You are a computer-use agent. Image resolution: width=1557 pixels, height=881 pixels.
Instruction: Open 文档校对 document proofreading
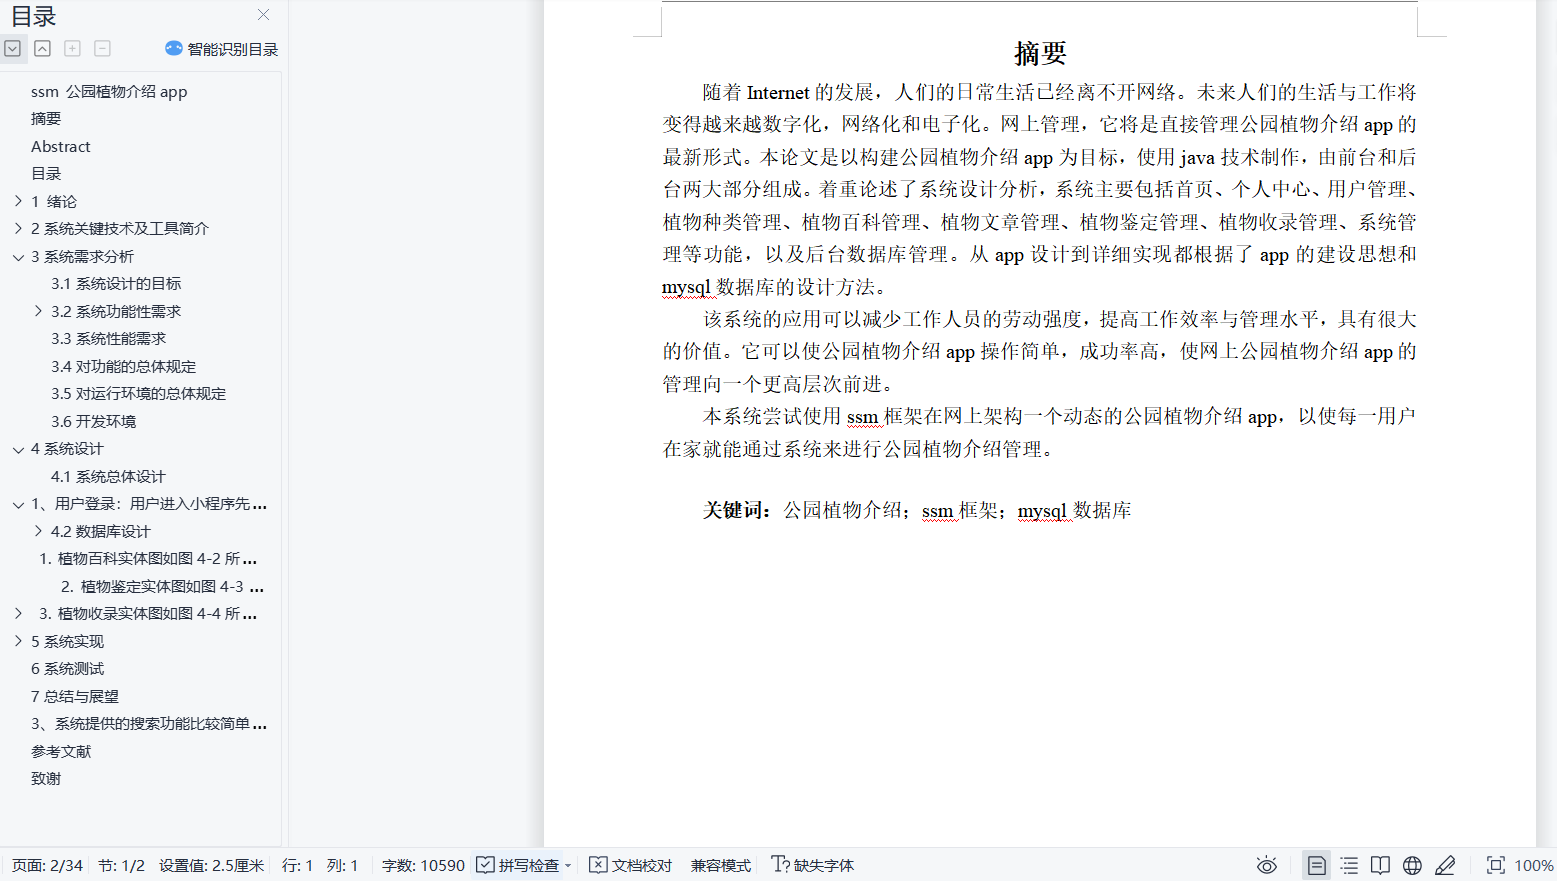point(631,865)
